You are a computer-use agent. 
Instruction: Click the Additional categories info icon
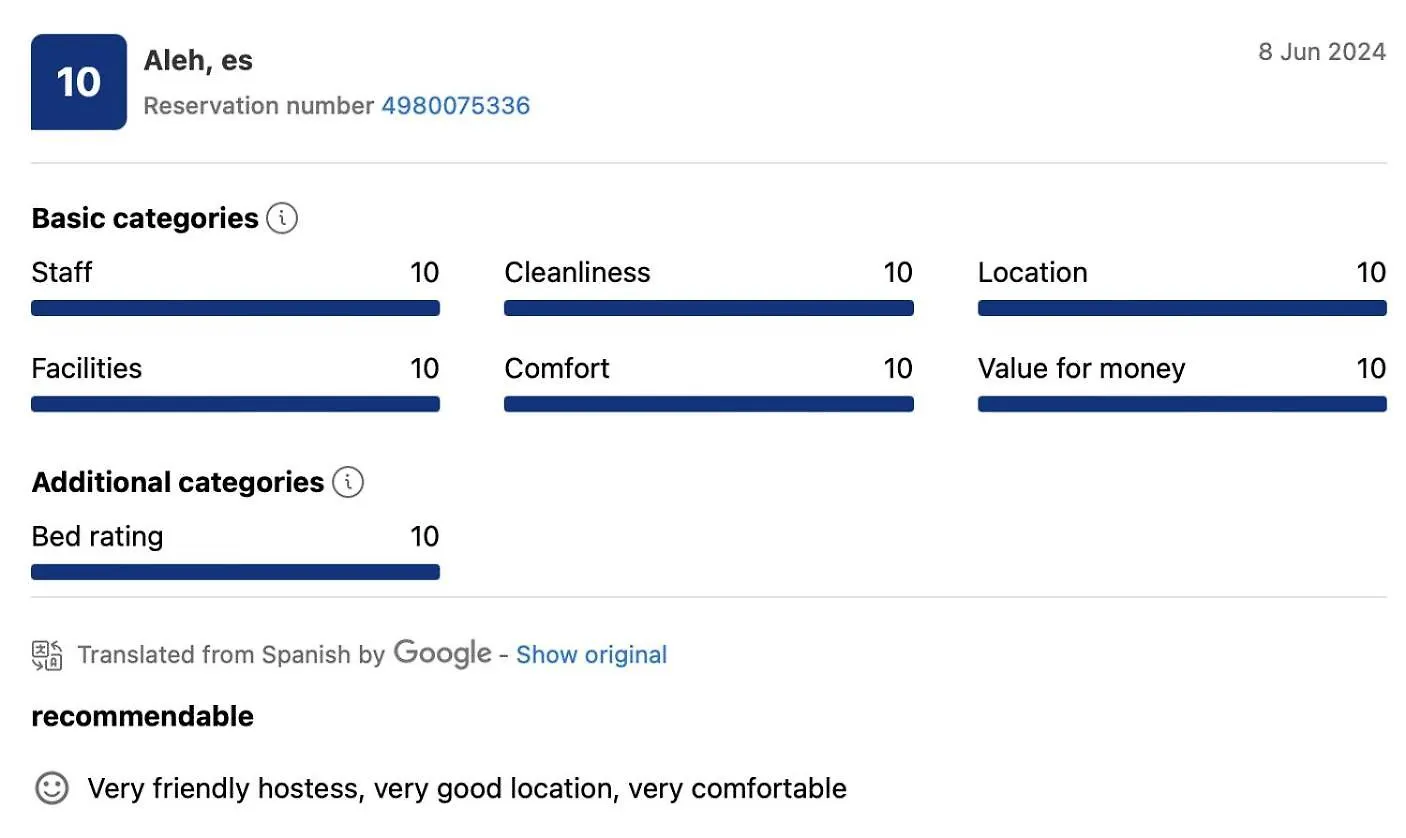pyautogui.click(x=348, y=482)
